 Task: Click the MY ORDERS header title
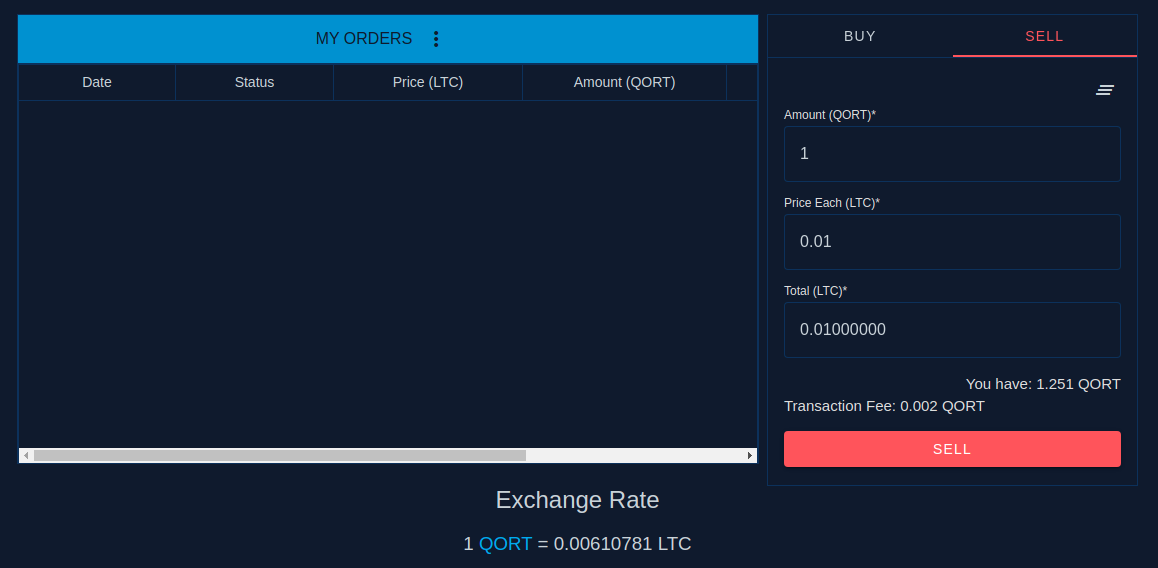click(x=363, y=39)
